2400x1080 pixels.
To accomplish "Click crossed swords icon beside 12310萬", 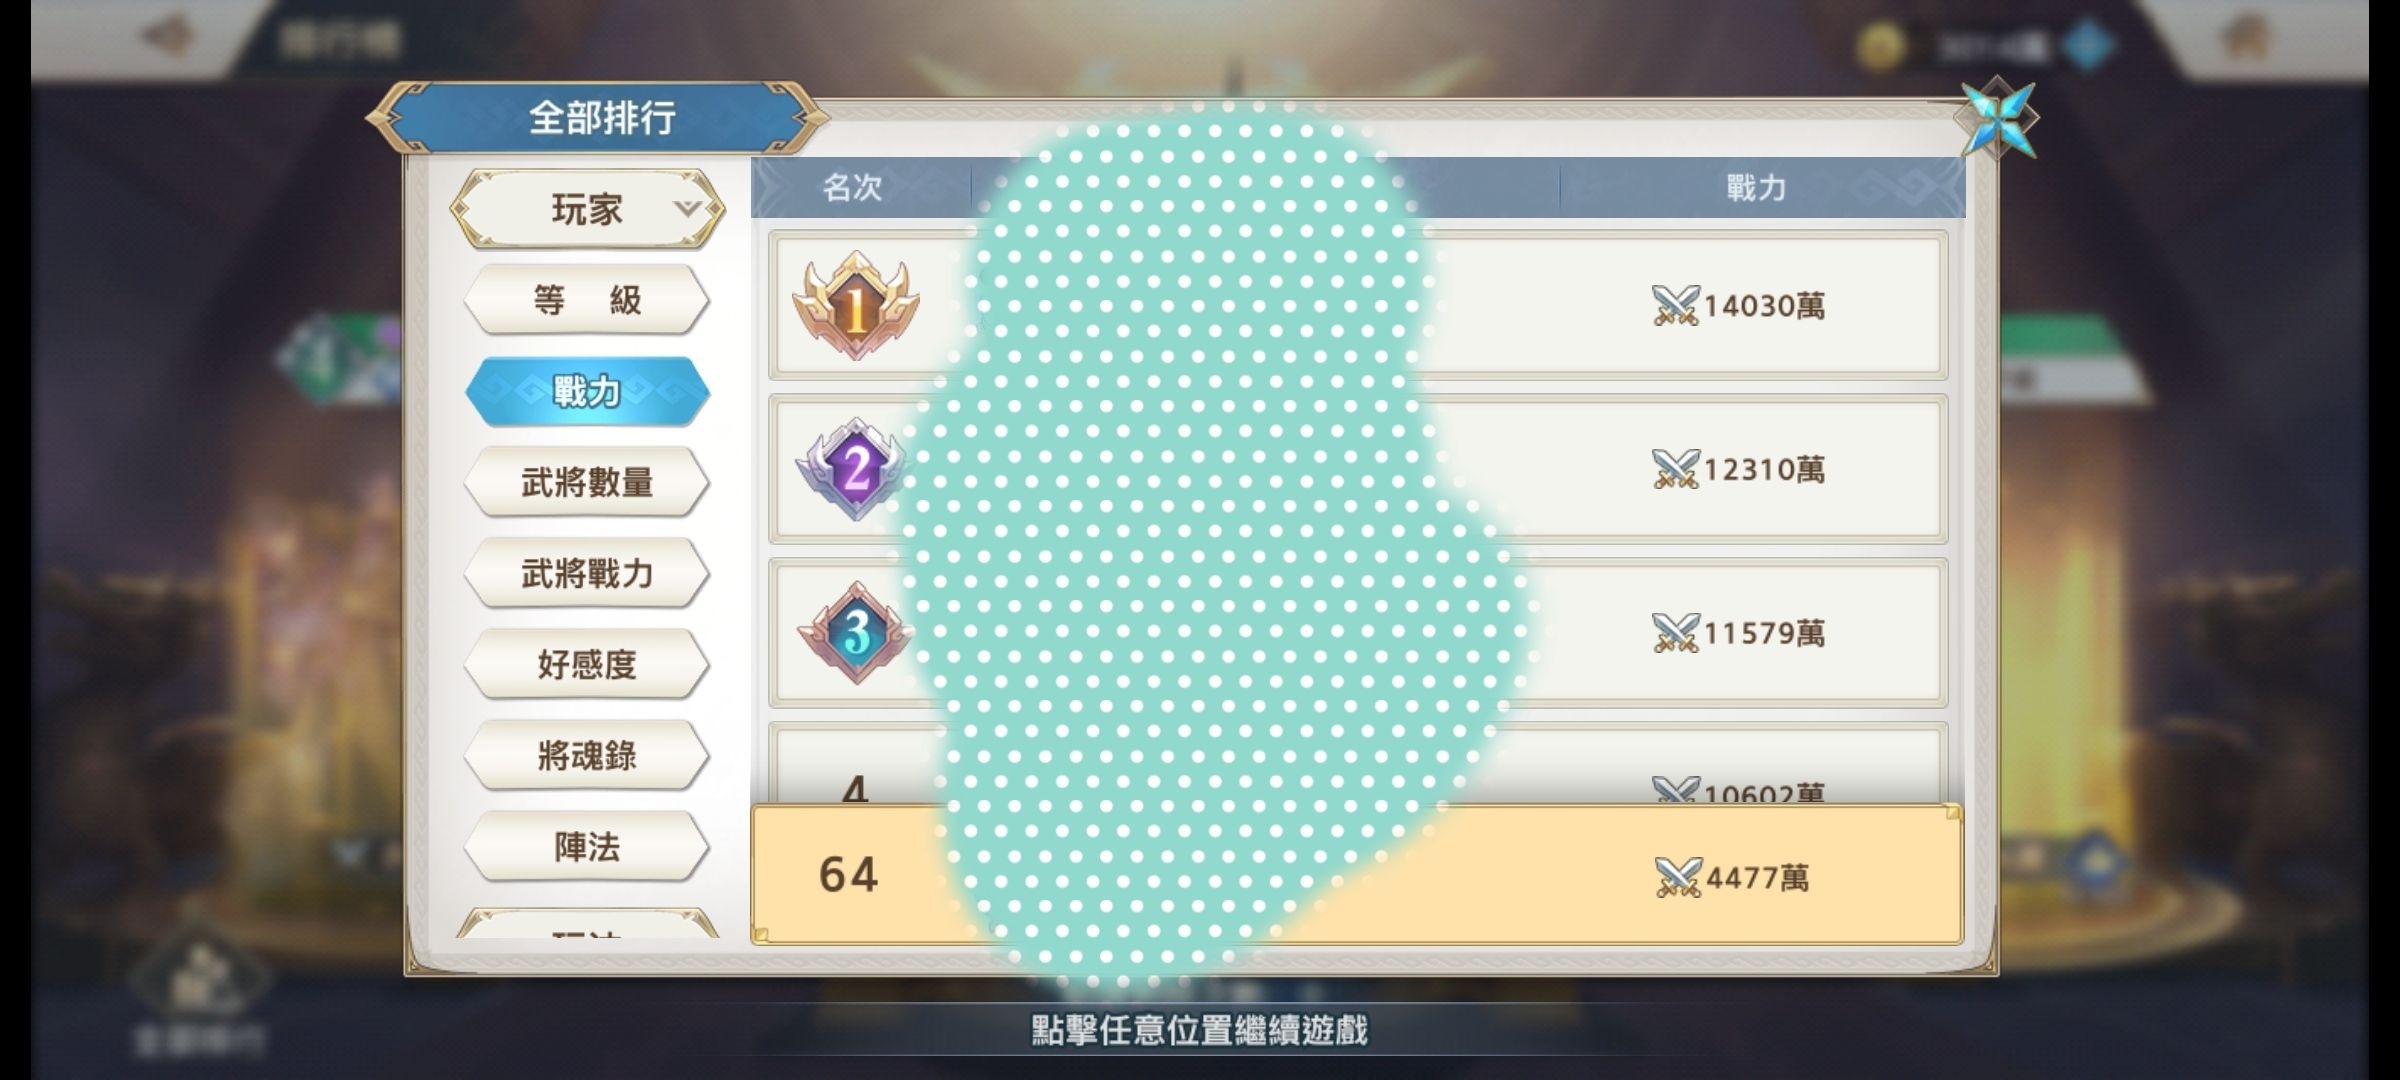I will 1675,469.
